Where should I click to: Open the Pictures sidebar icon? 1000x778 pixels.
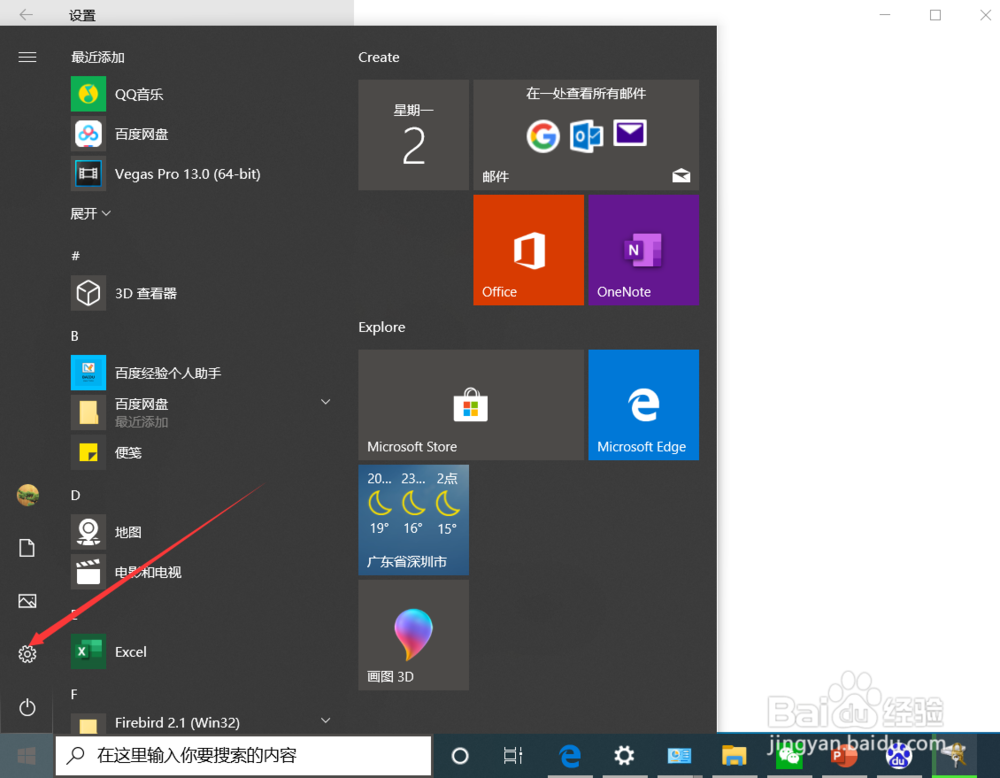[x=27, y=601]
